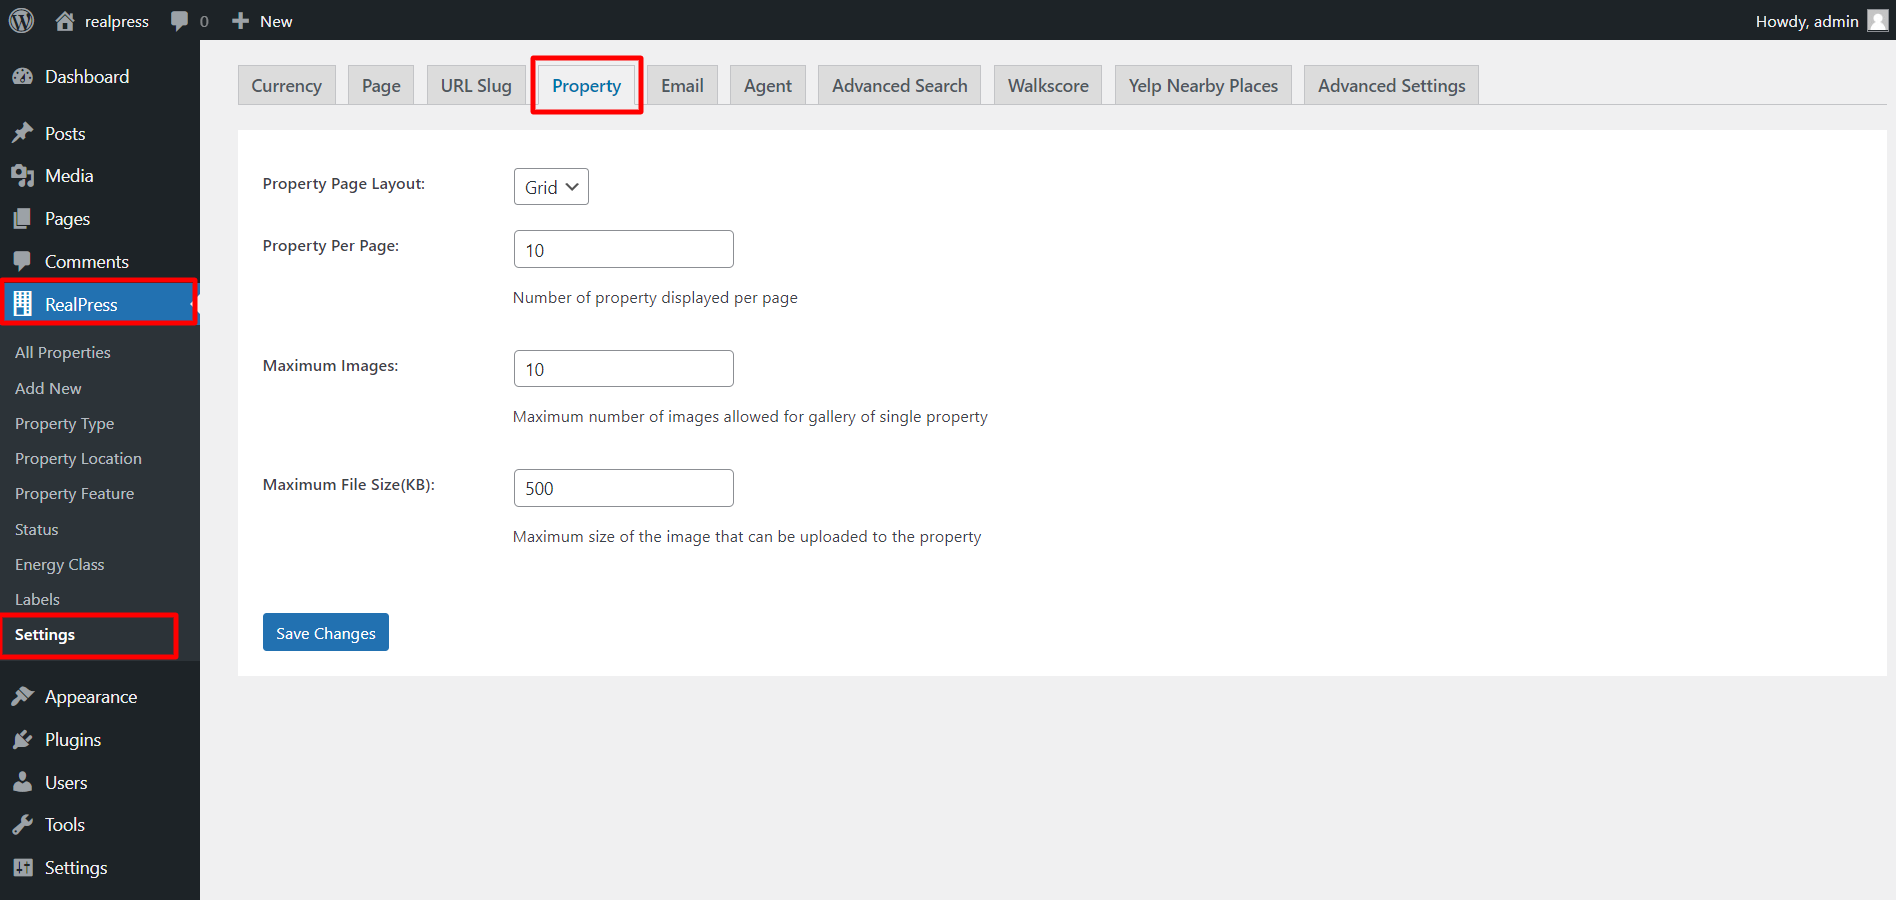Open Add New under RealPress

pos(48,388)
